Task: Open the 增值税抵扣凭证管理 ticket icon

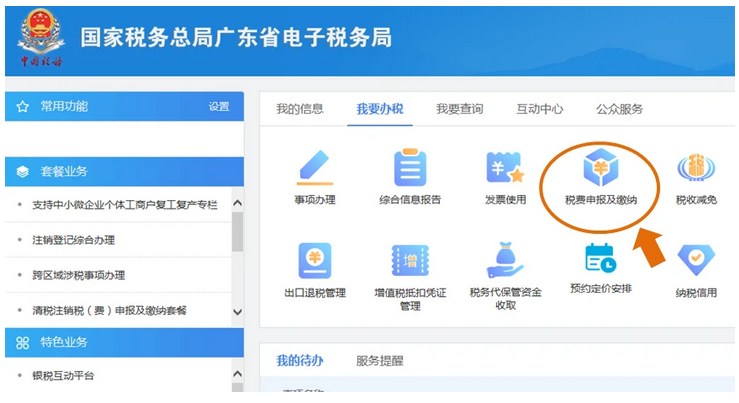Action: (x=410, y=260)
